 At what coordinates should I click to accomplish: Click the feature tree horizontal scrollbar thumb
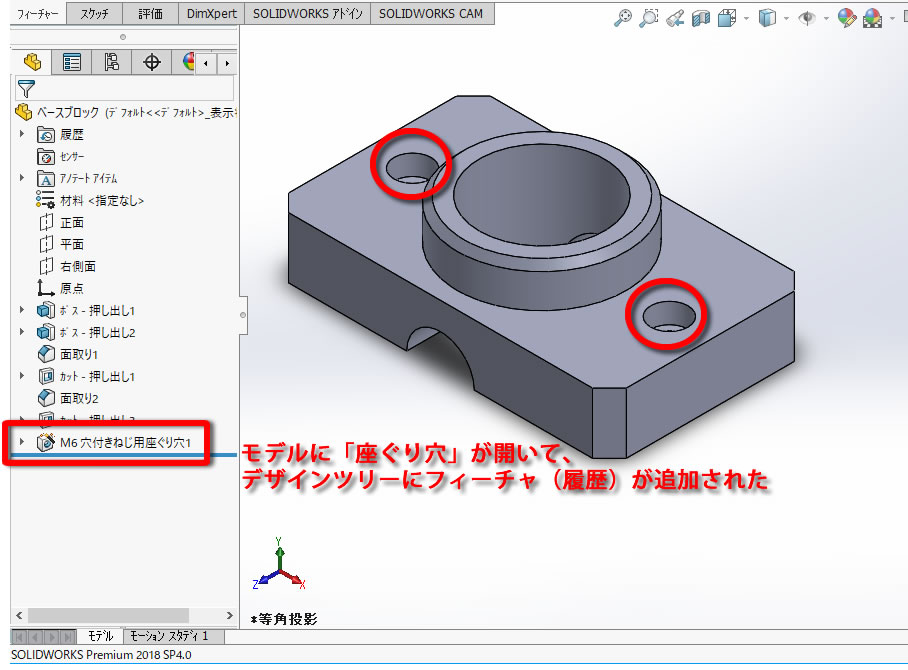pyautogui.click(x=108, y=615)
